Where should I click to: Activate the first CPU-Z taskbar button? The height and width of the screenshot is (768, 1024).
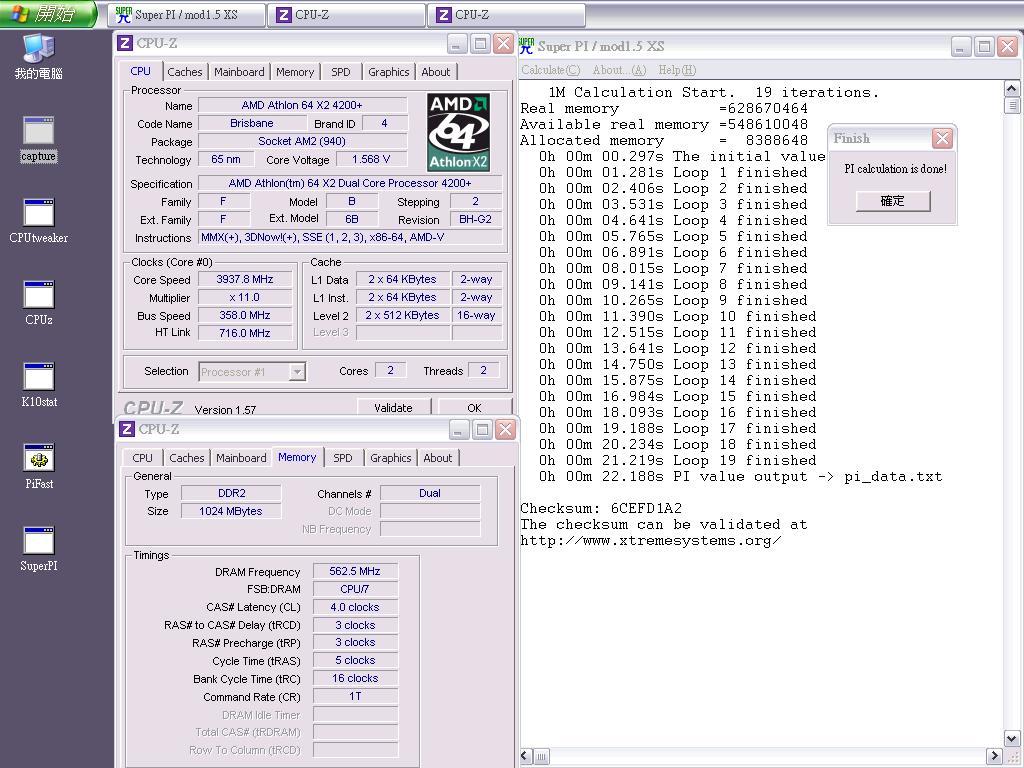click(x=347, y=15)
